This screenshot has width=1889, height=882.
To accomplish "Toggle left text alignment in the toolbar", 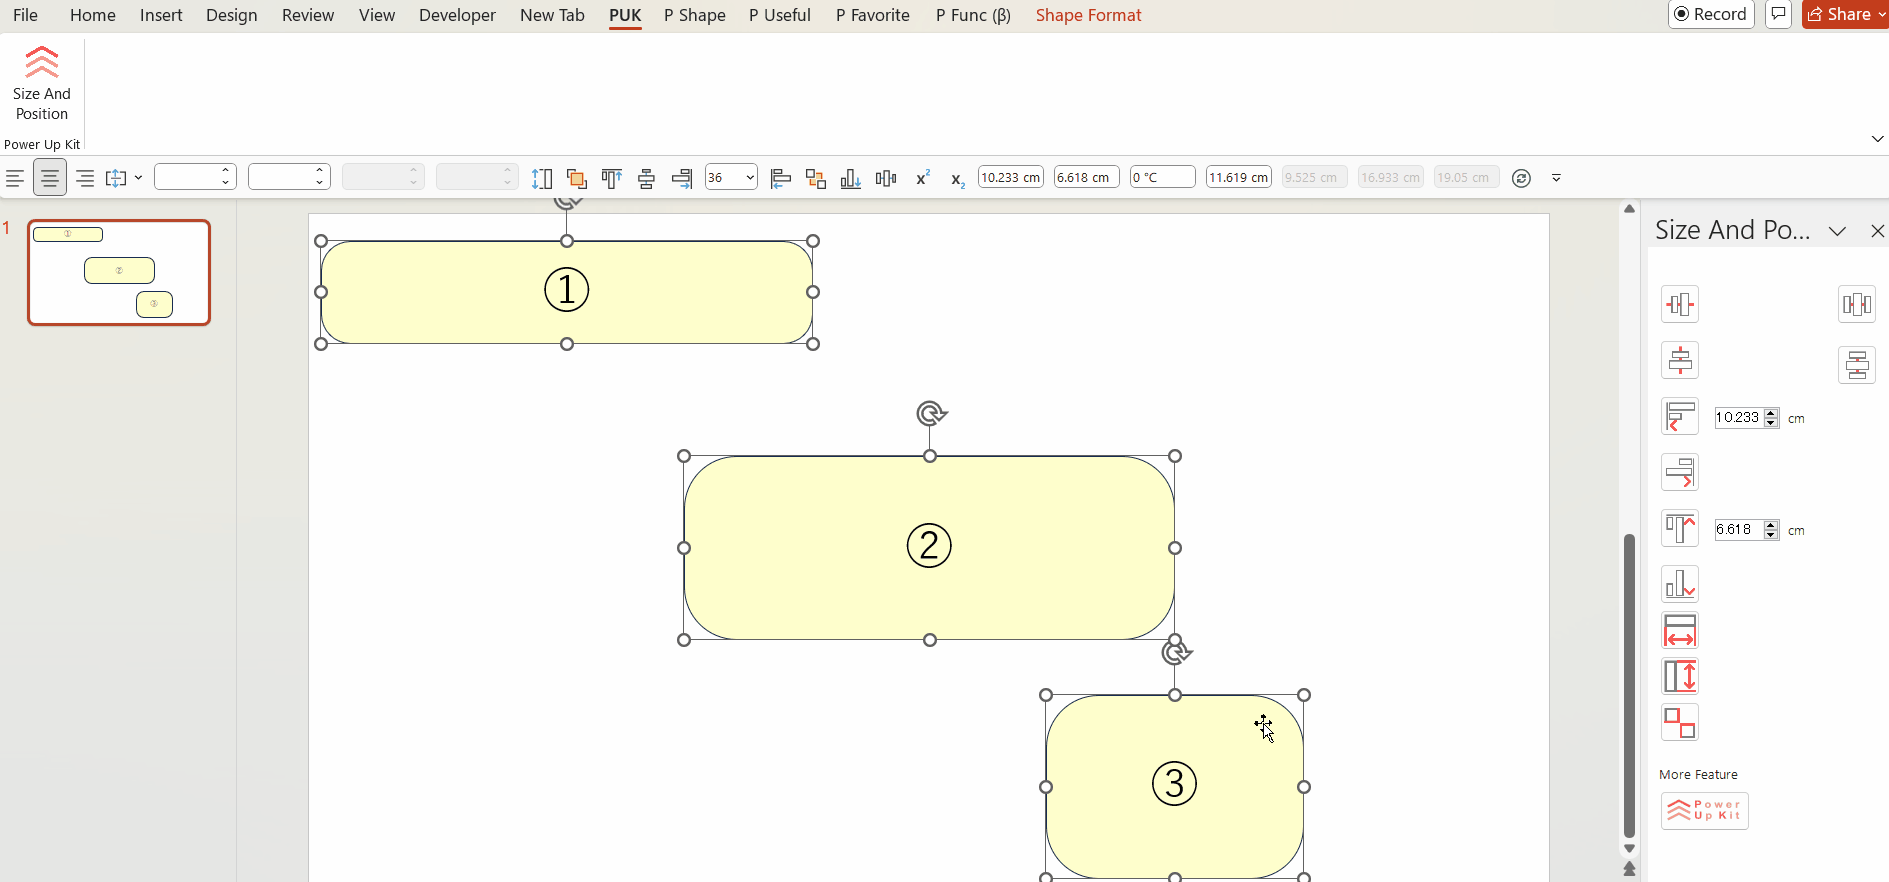I will pos(15,178).
